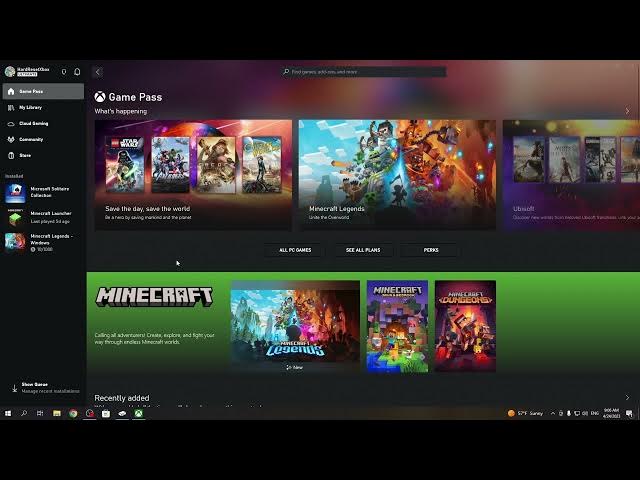Open Google Chrome from taskbar
Image resolution: width=640 pixels, height=480 pixels.
(x=73, y=413)
